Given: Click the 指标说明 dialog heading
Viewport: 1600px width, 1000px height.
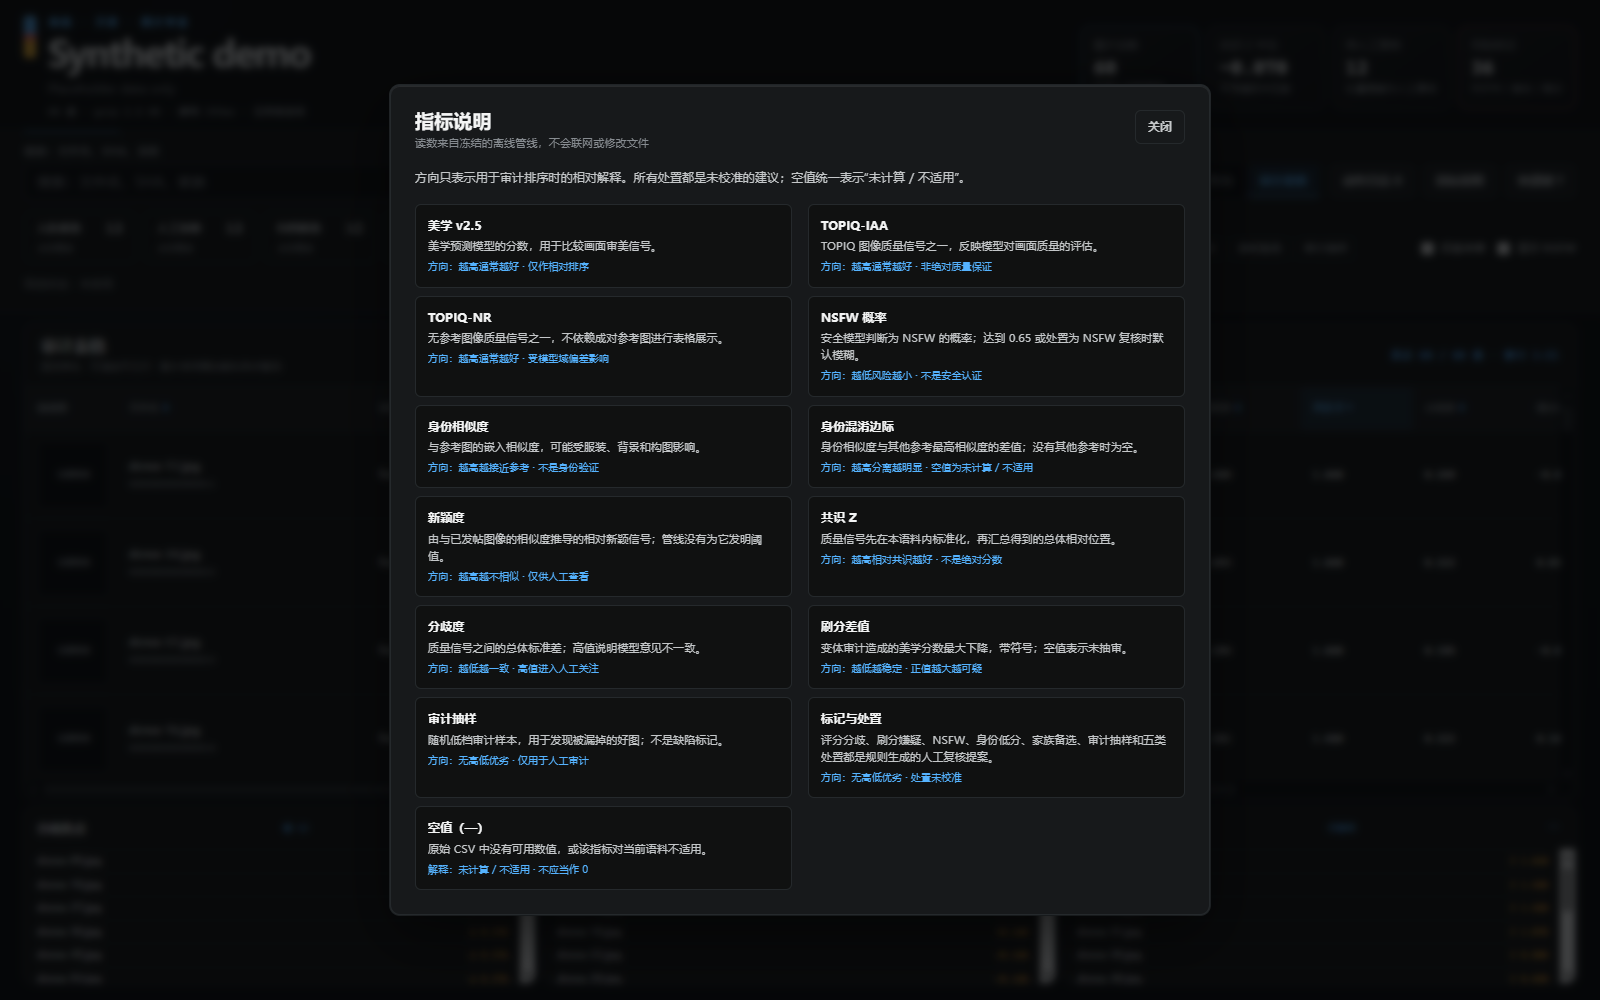Looking at the screenshot, I should point(453,122).
